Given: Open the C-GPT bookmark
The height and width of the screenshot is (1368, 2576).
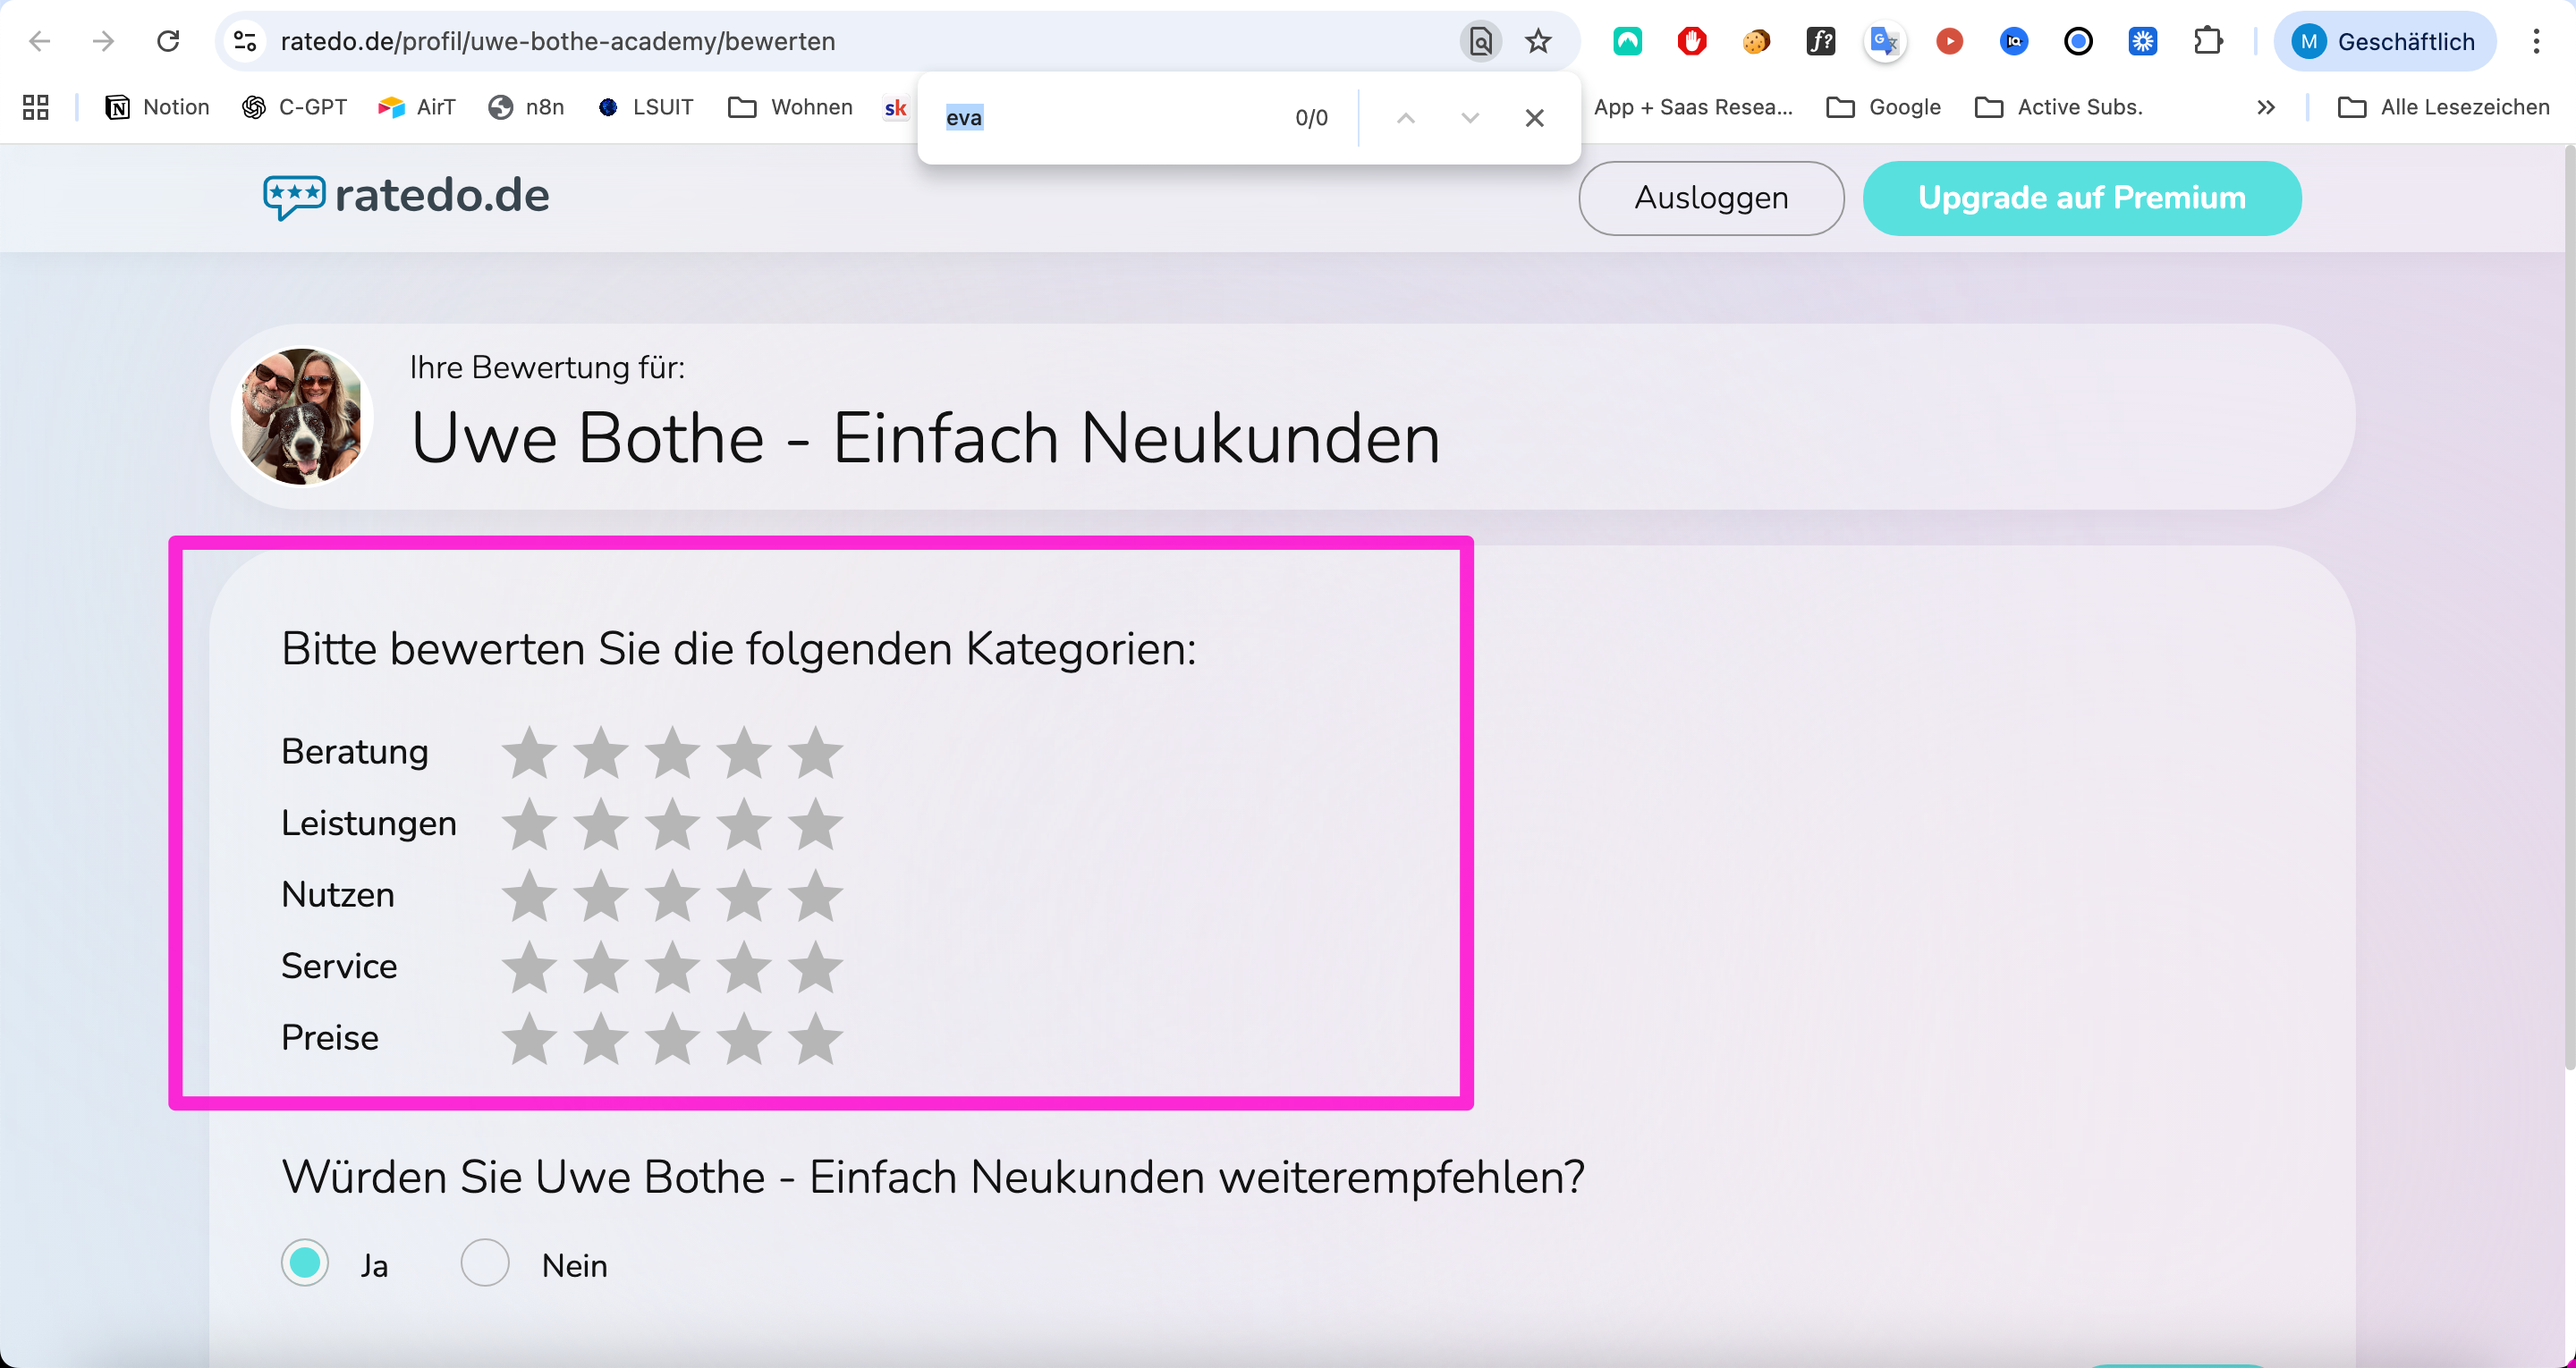Looking at the screenshot, I should 294,107.
